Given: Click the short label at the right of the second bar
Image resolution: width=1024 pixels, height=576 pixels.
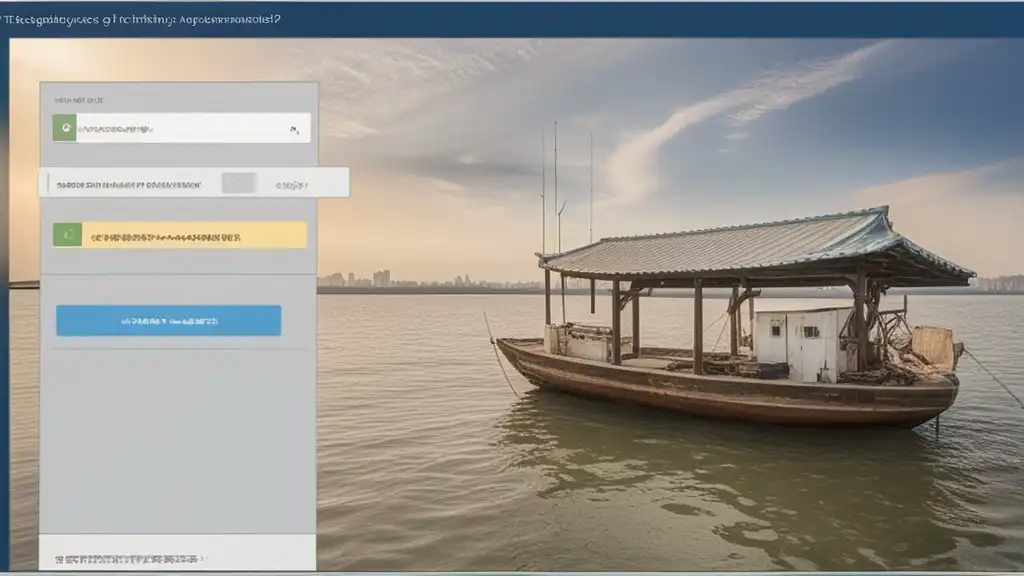Looking at the screenshot, I should pos(292,184).
